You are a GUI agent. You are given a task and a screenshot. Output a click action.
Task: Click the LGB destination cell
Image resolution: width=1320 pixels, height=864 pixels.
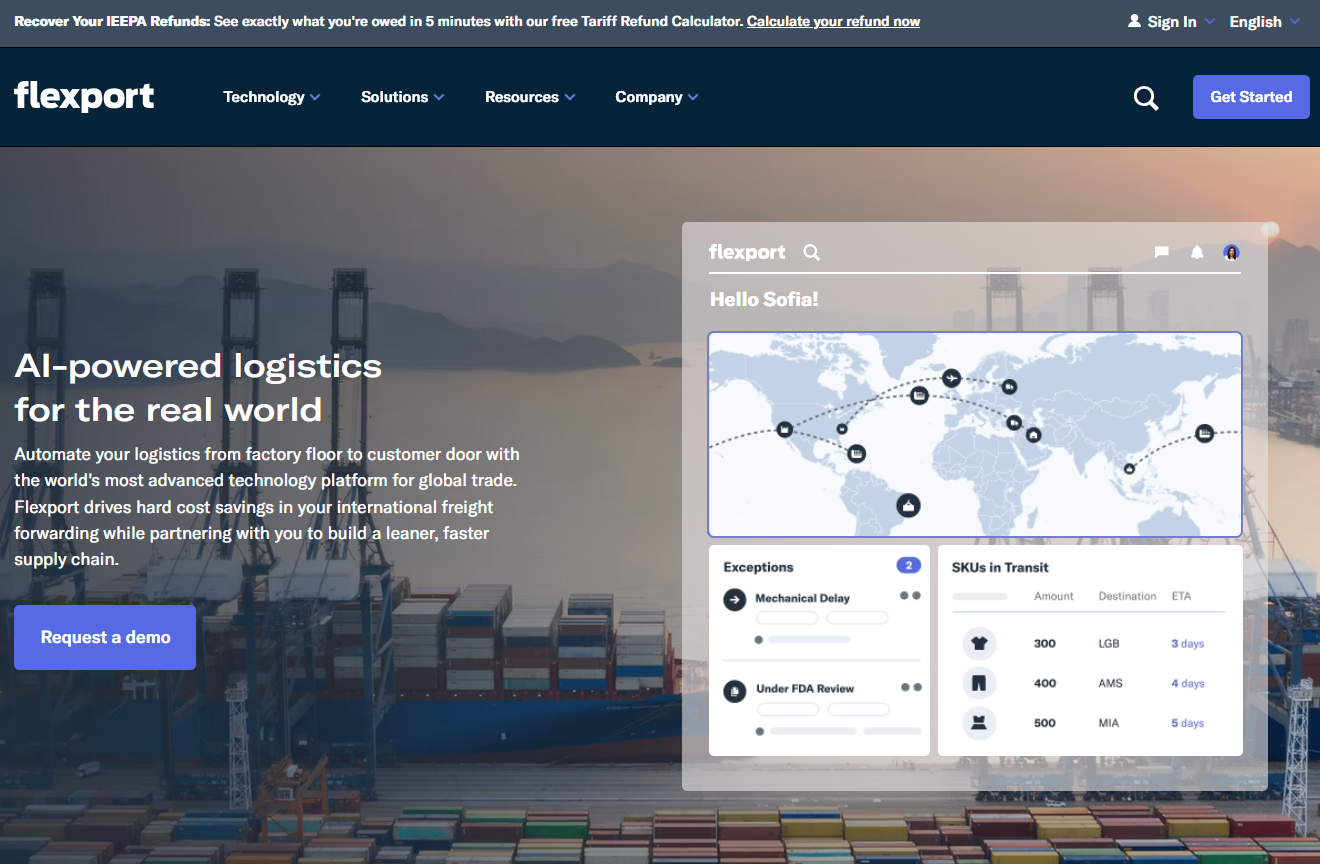click(x=1109, y=643)
